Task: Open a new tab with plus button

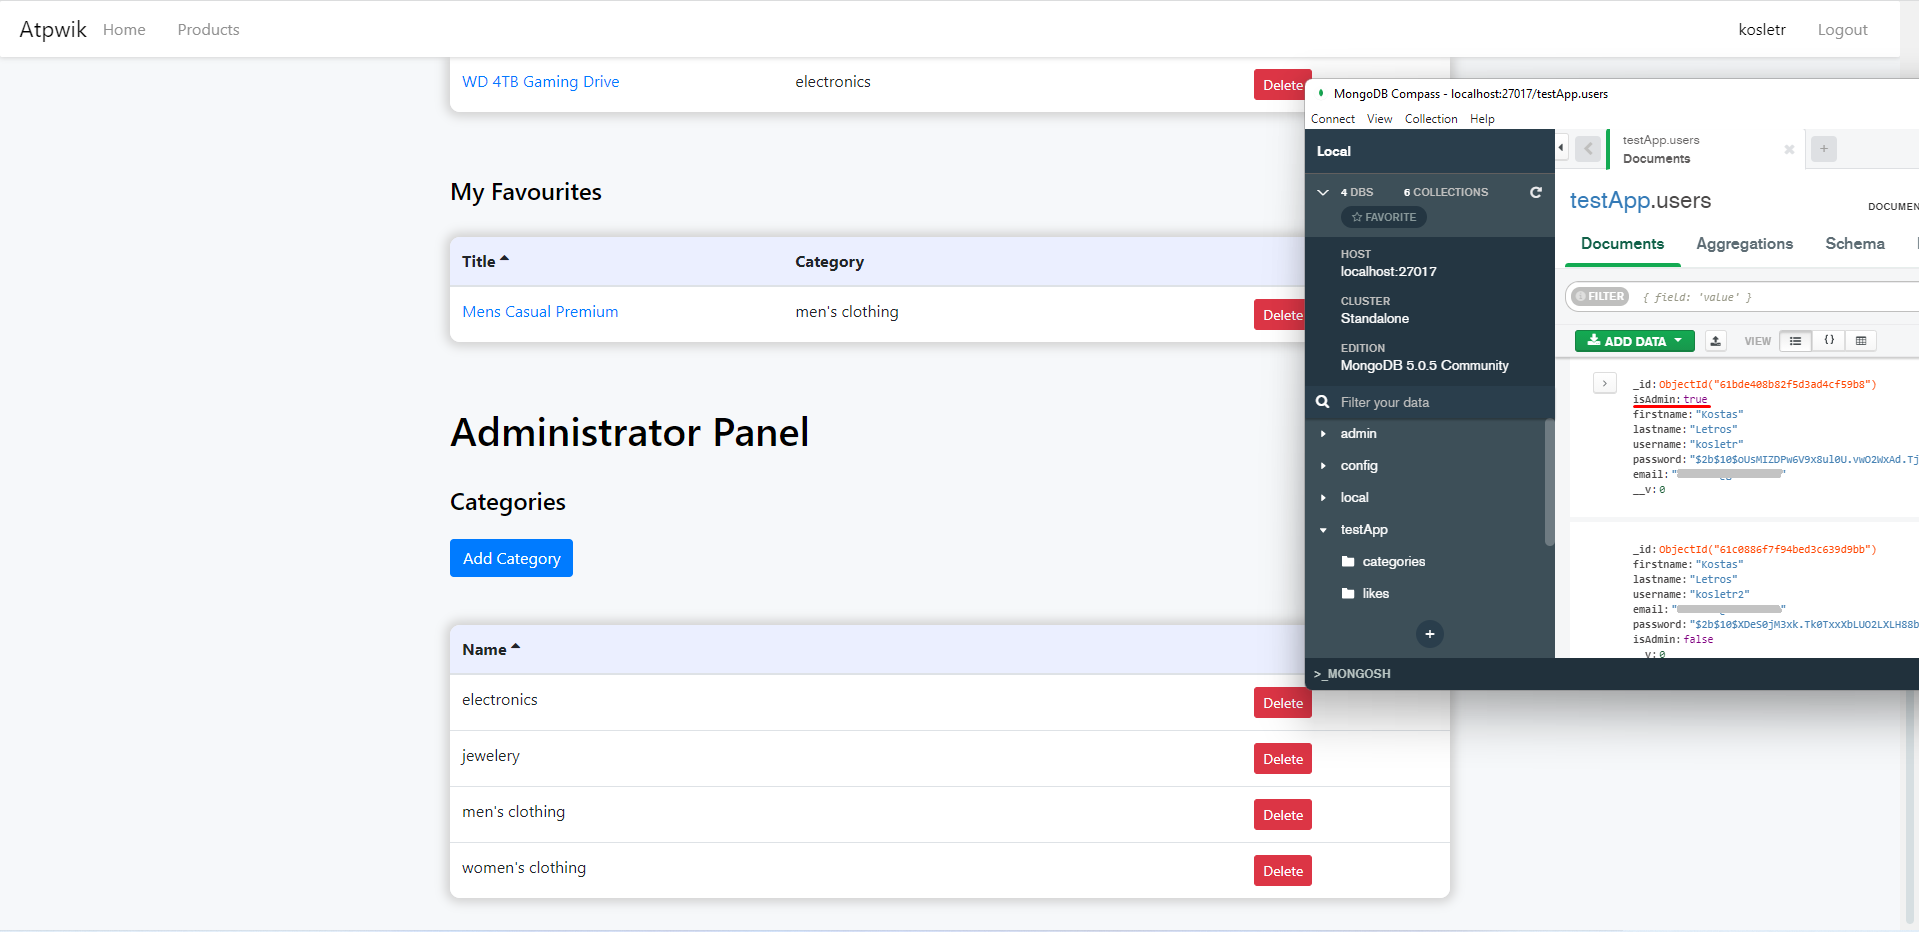Action: coord(1824,149)
